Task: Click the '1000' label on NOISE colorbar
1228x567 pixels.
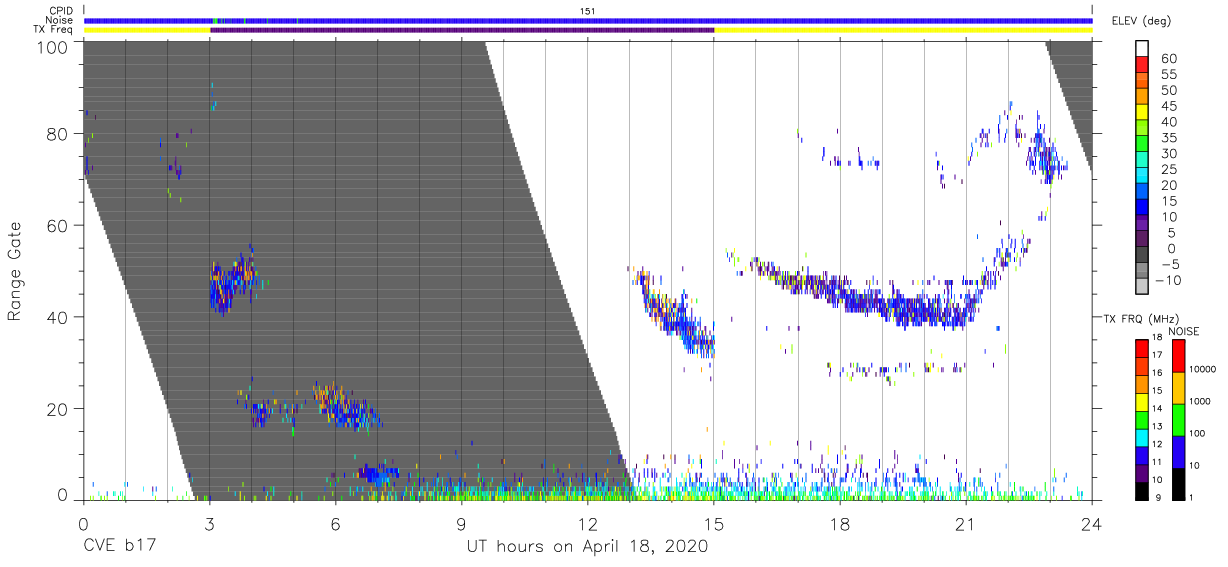Action: 1201,401
